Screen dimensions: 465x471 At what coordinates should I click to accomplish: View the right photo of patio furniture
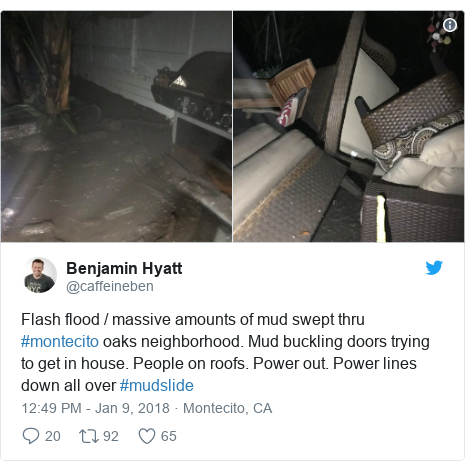(348, 126)
